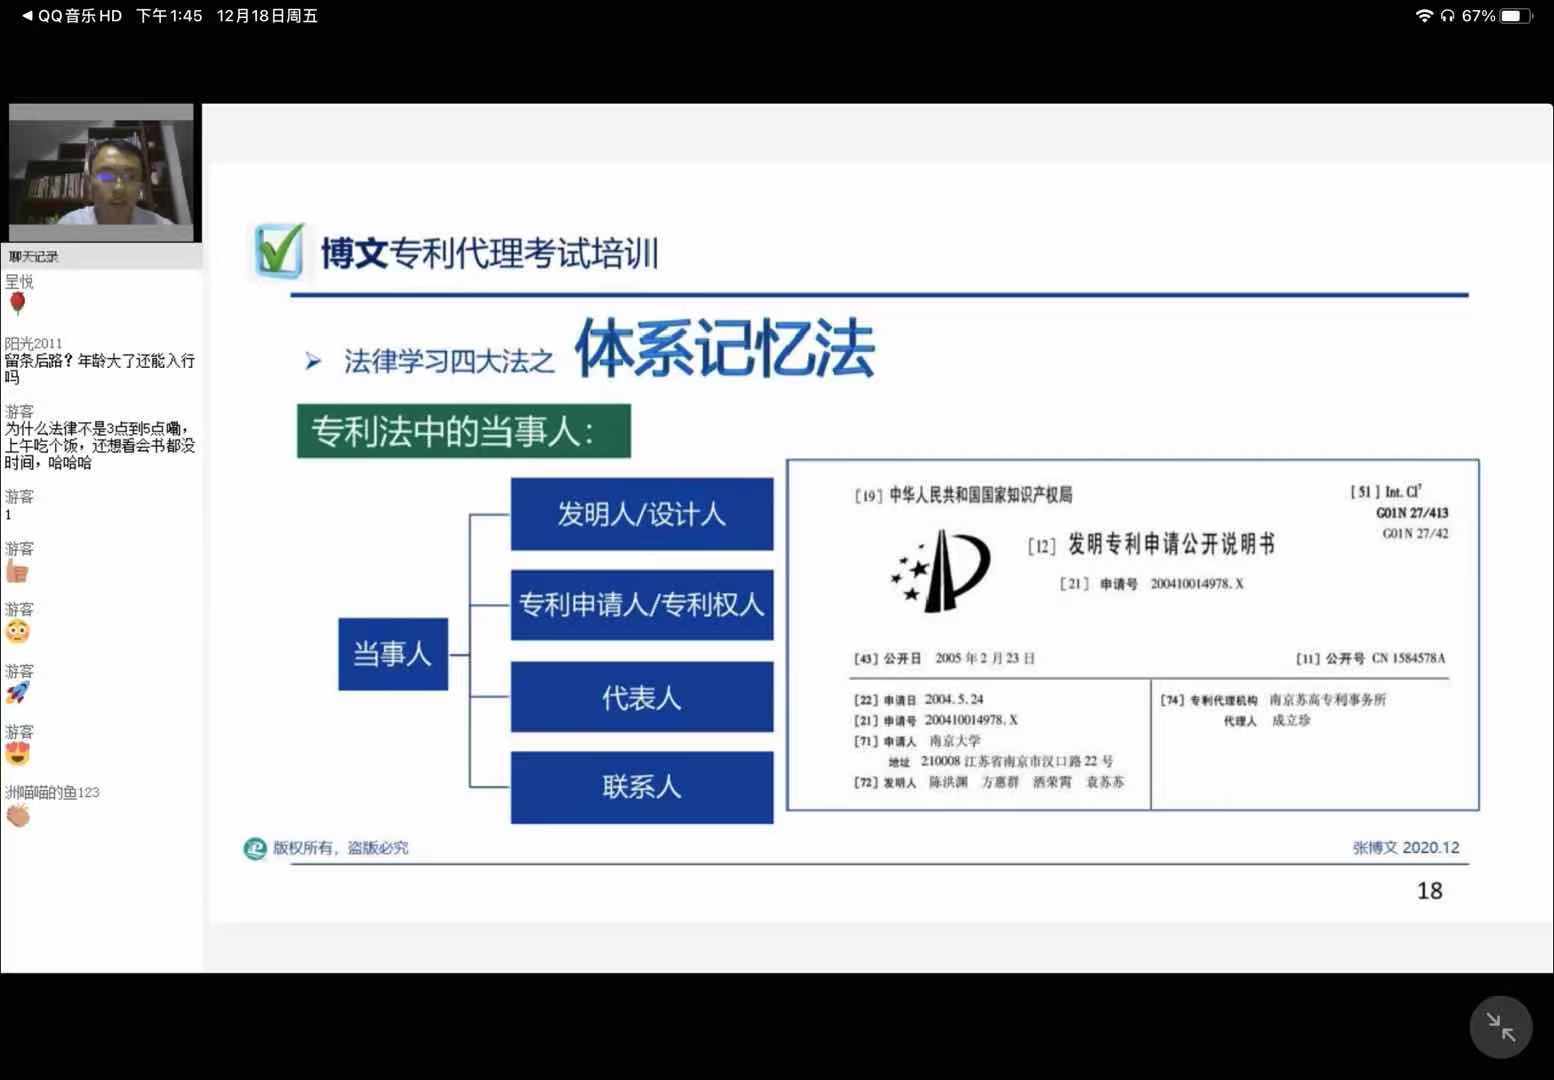Click the rocket emoji in chat
Image resolution: width=1554 pixels, height=1080 pixels.
click(17, 692)
